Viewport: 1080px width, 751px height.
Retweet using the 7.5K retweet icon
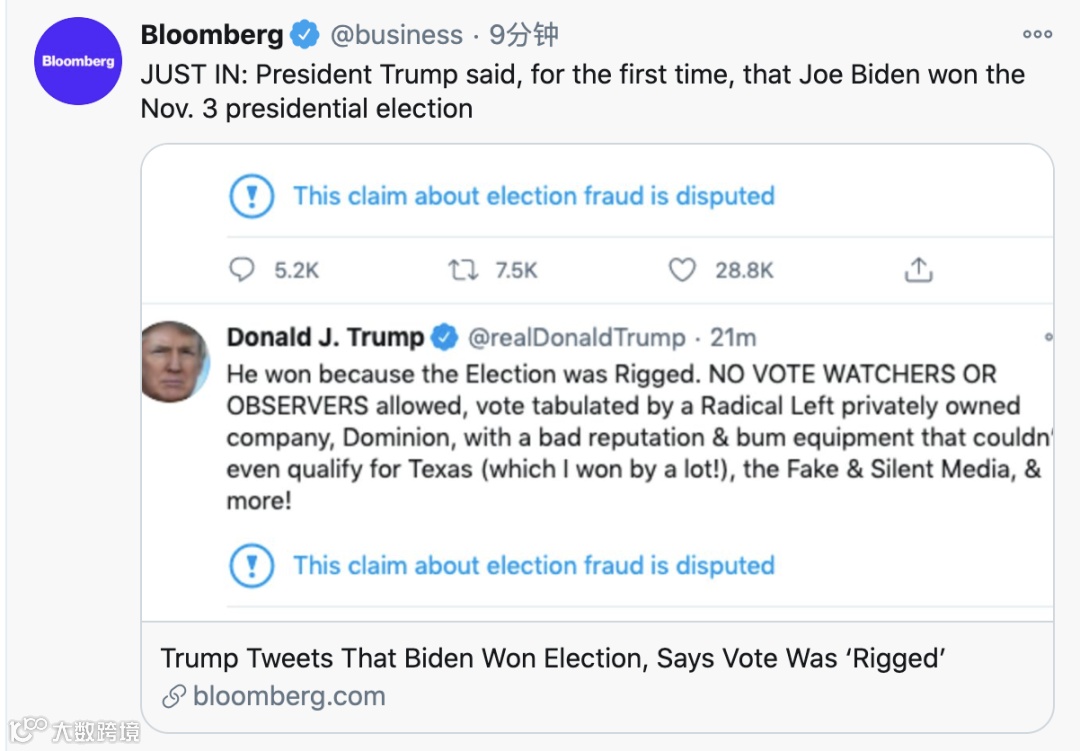pyautogui.click(x=463, y=270)
